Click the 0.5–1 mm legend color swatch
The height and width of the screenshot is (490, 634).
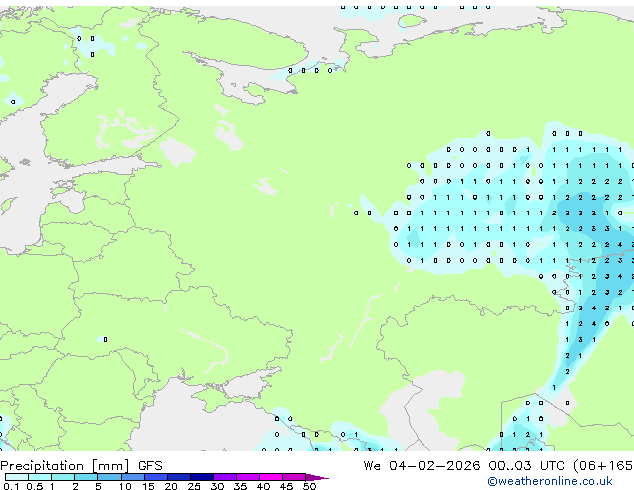[x=40, y=477]
